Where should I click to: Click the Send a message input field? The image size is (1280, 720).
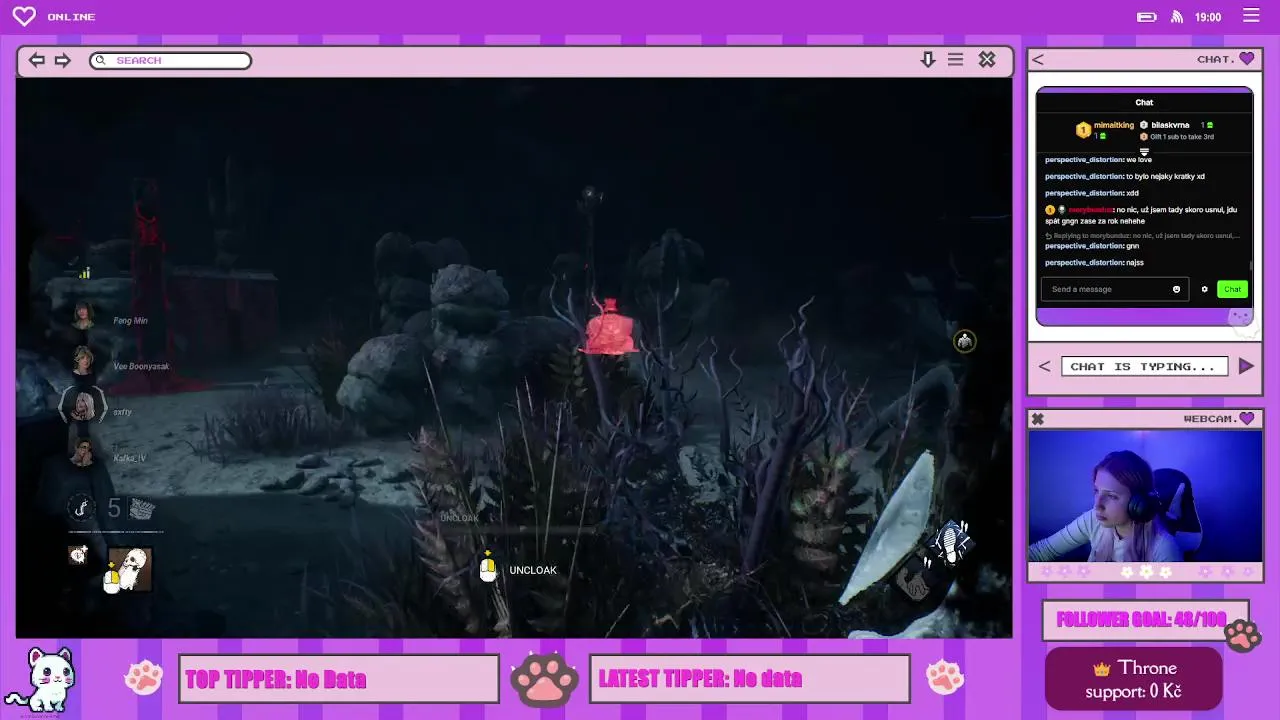pos(1114,289)
